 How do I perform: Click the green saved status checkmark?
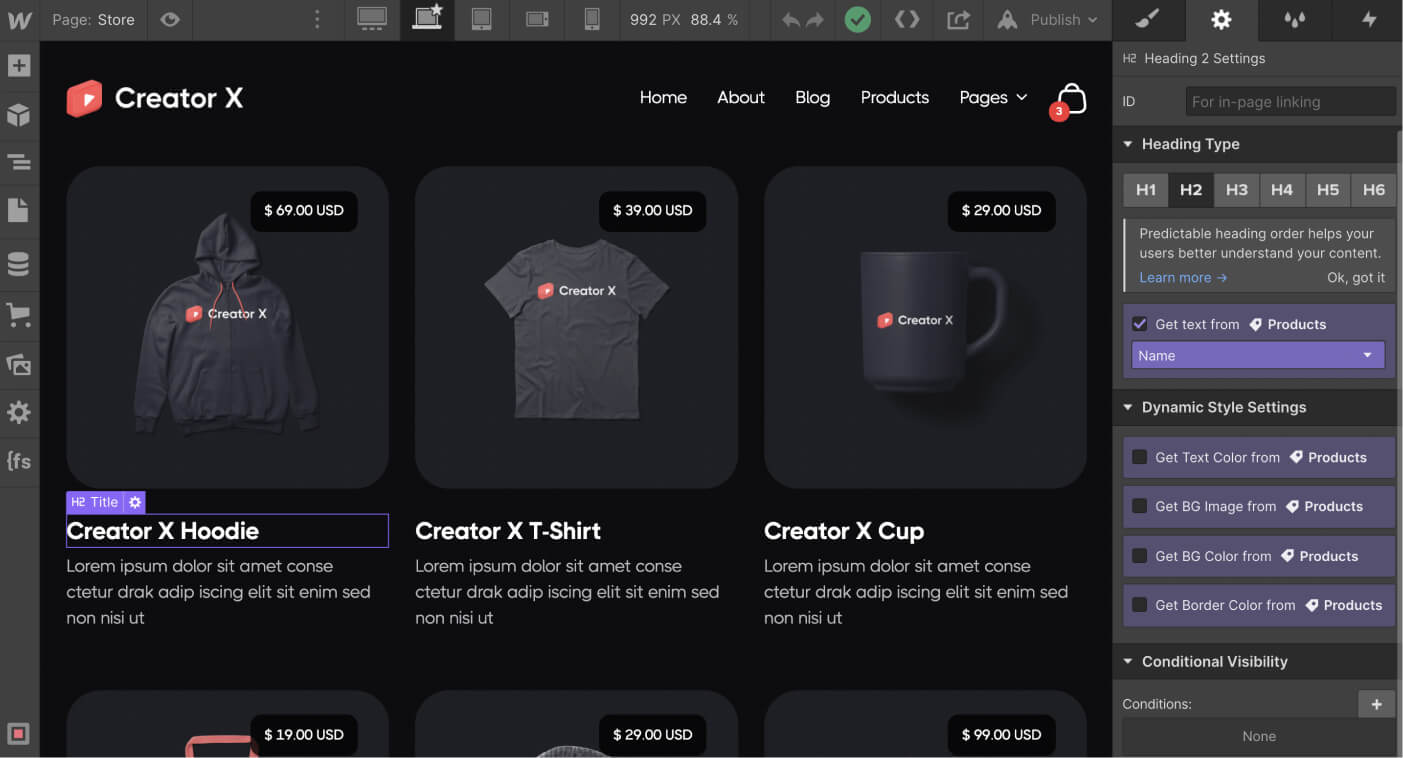pos(857,20)
